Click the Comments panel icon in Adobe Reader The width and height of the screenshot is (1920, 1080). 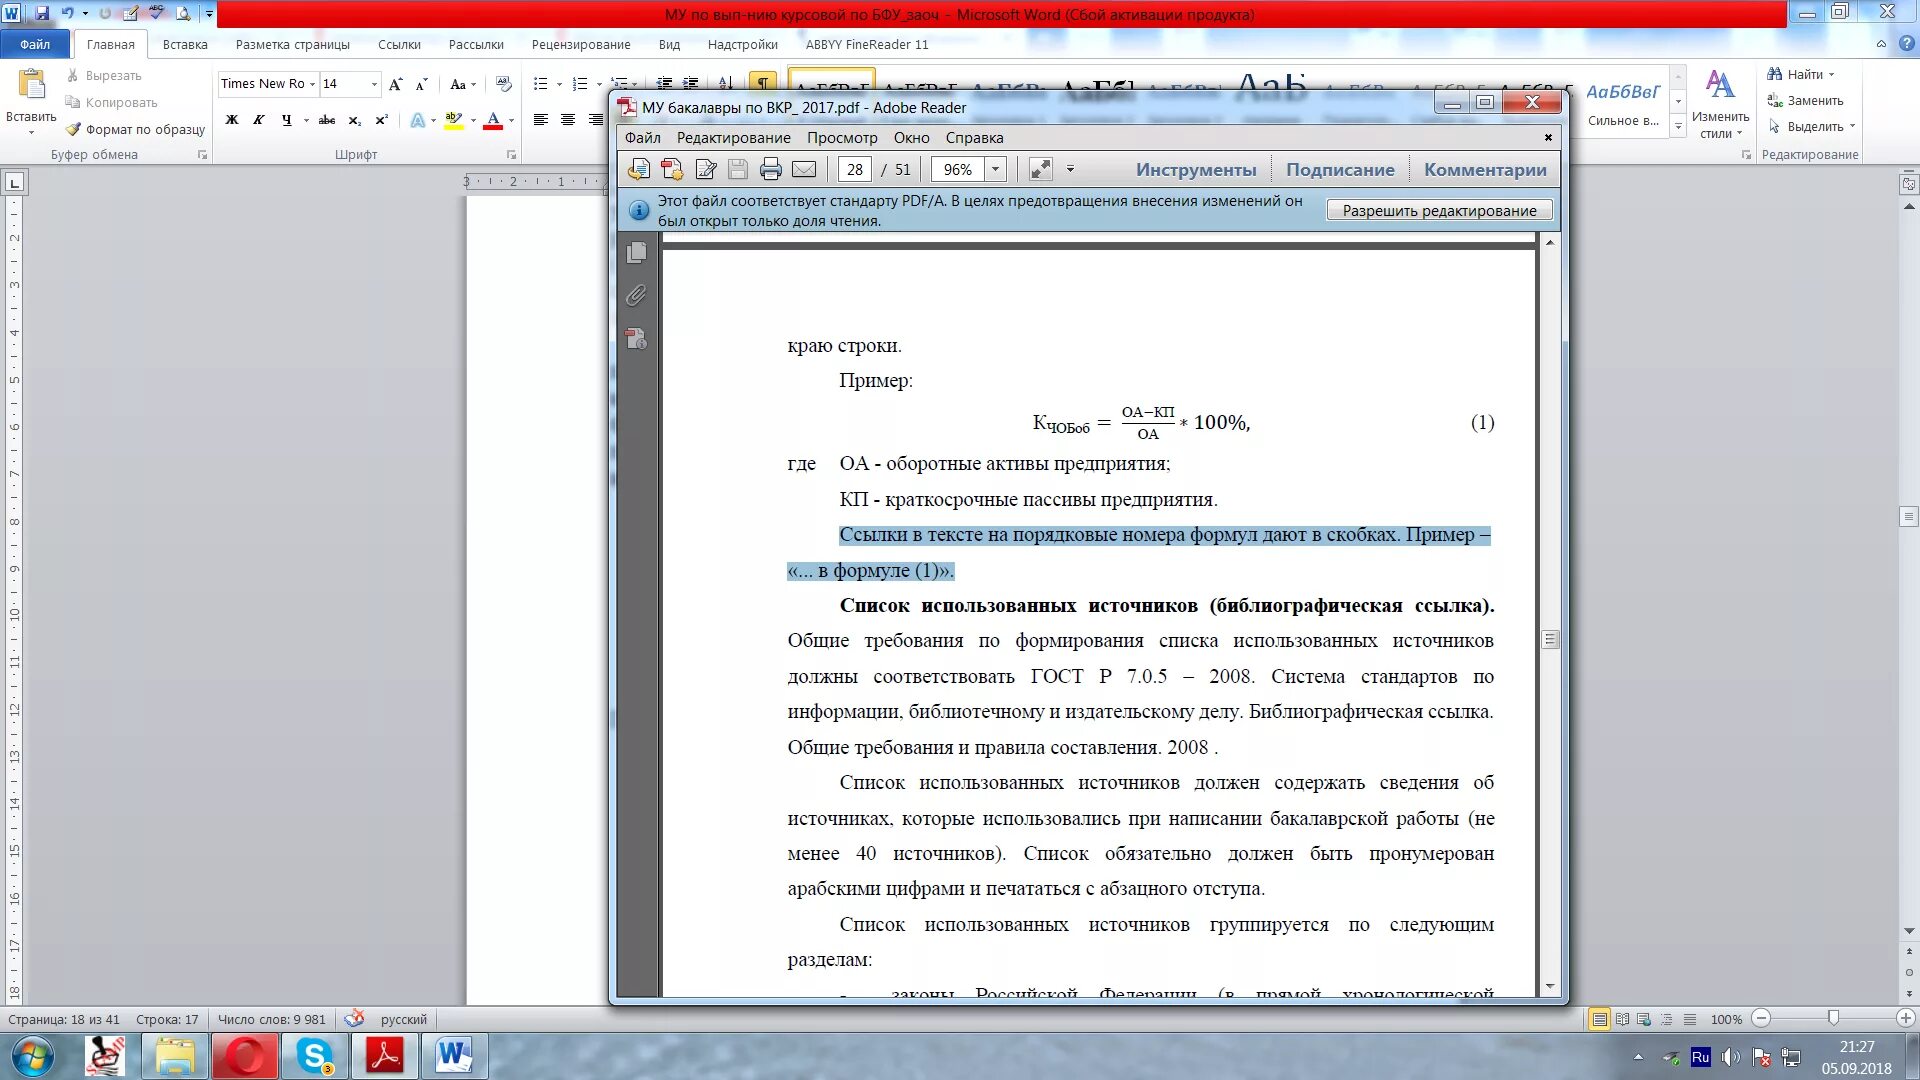tap(1485, 169)
